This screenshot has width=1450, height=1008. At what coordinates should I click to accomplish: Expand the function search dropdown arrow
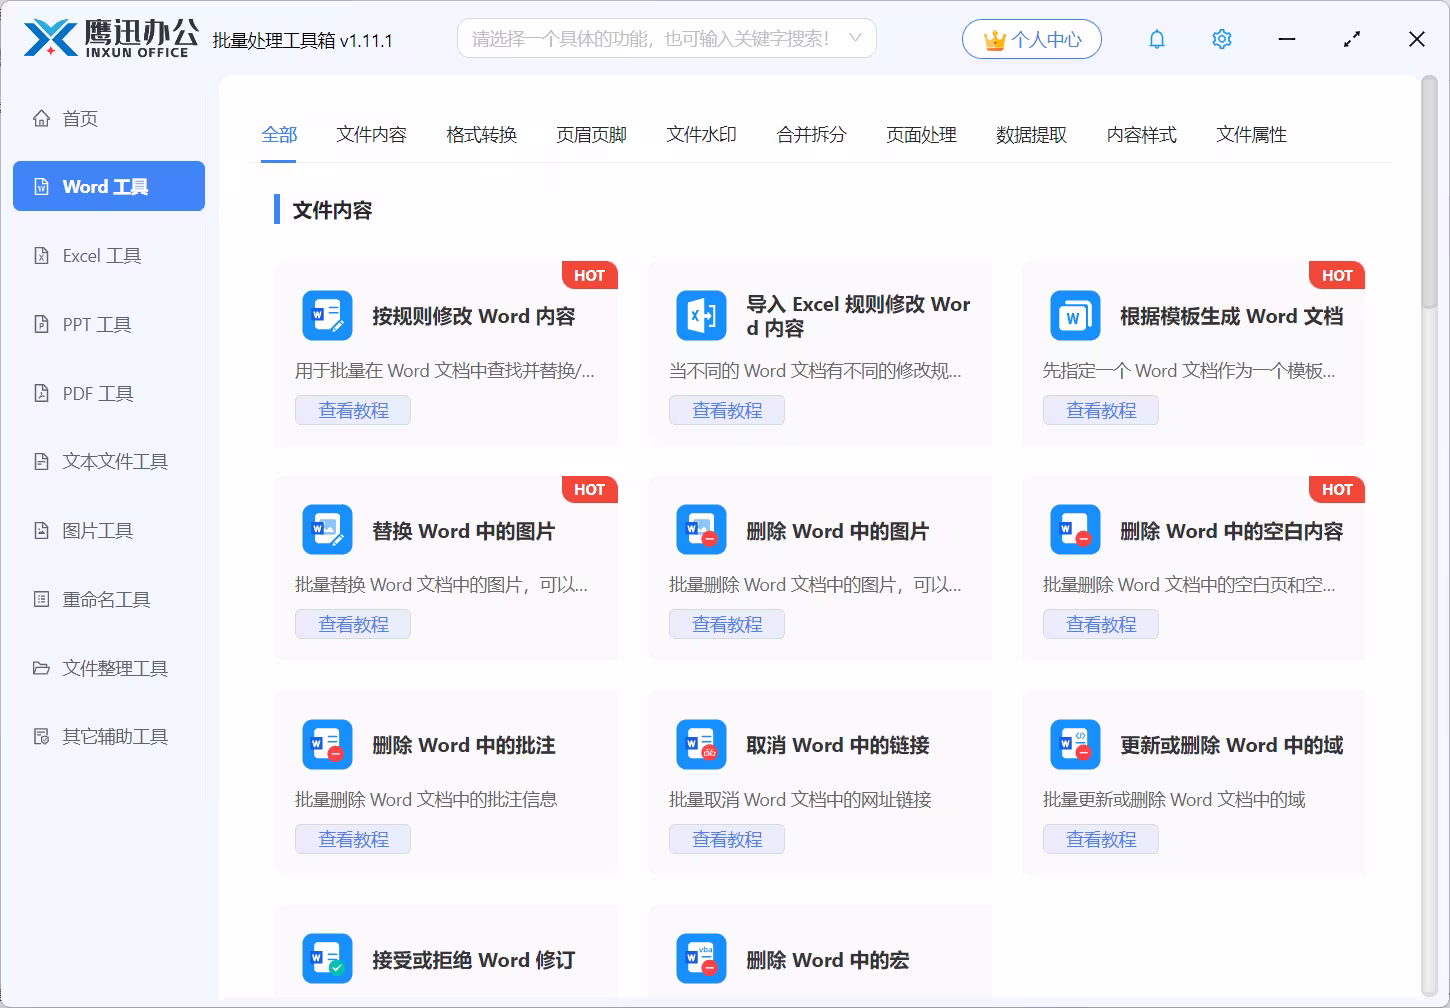tap(855, 38)
